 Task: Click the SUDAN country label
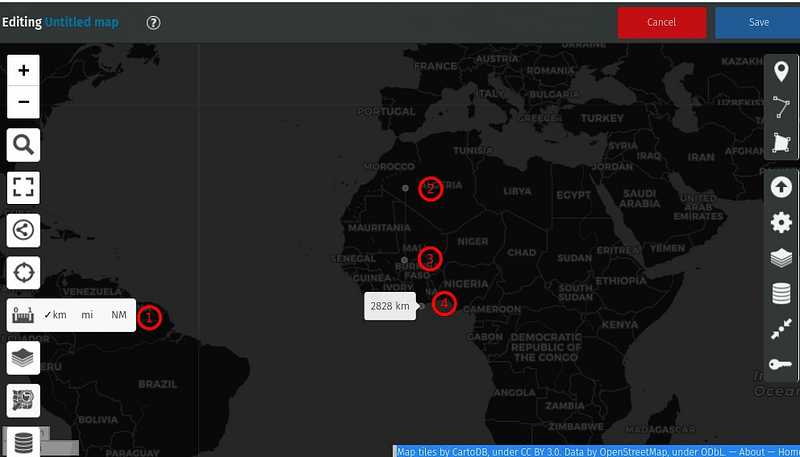click(574, 258)
